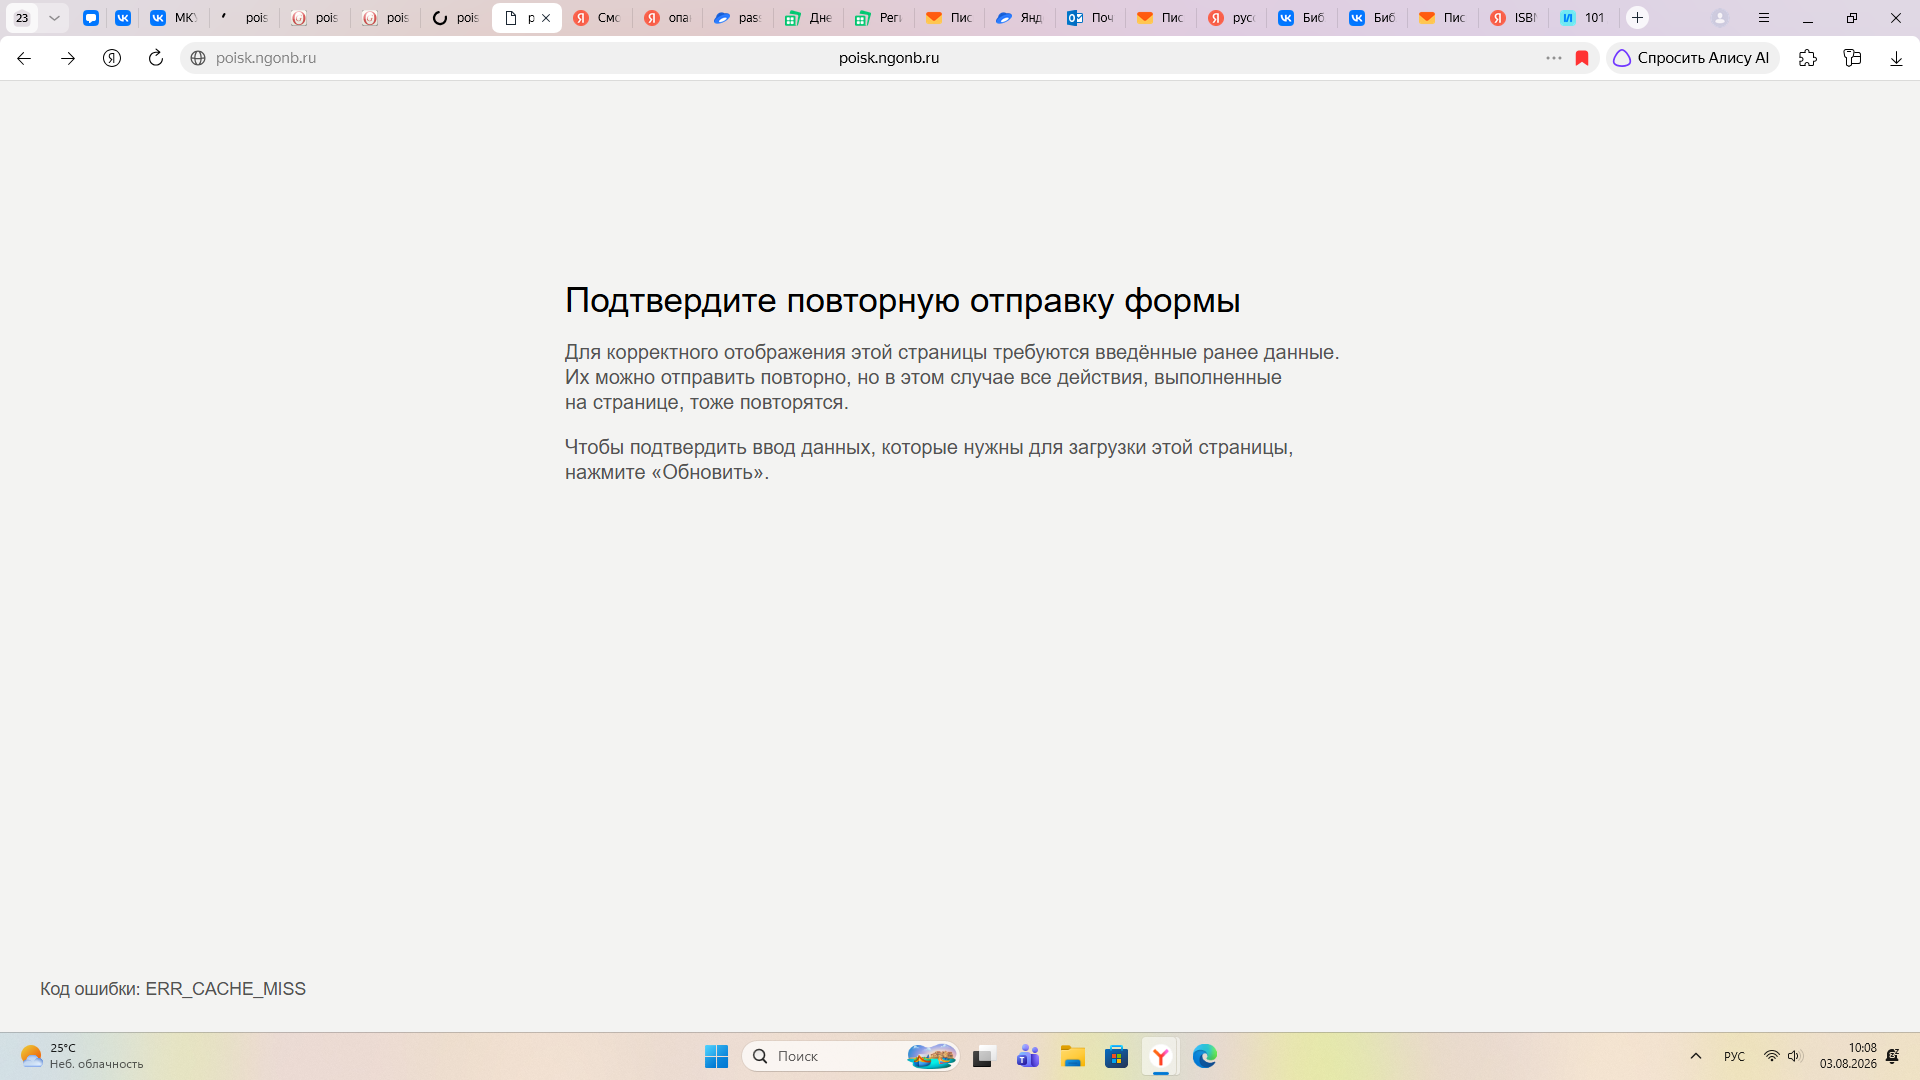Switch to the Outlook Поч tab
This screenshot has height=1080, width=1920.
(x=1090, y=18)
